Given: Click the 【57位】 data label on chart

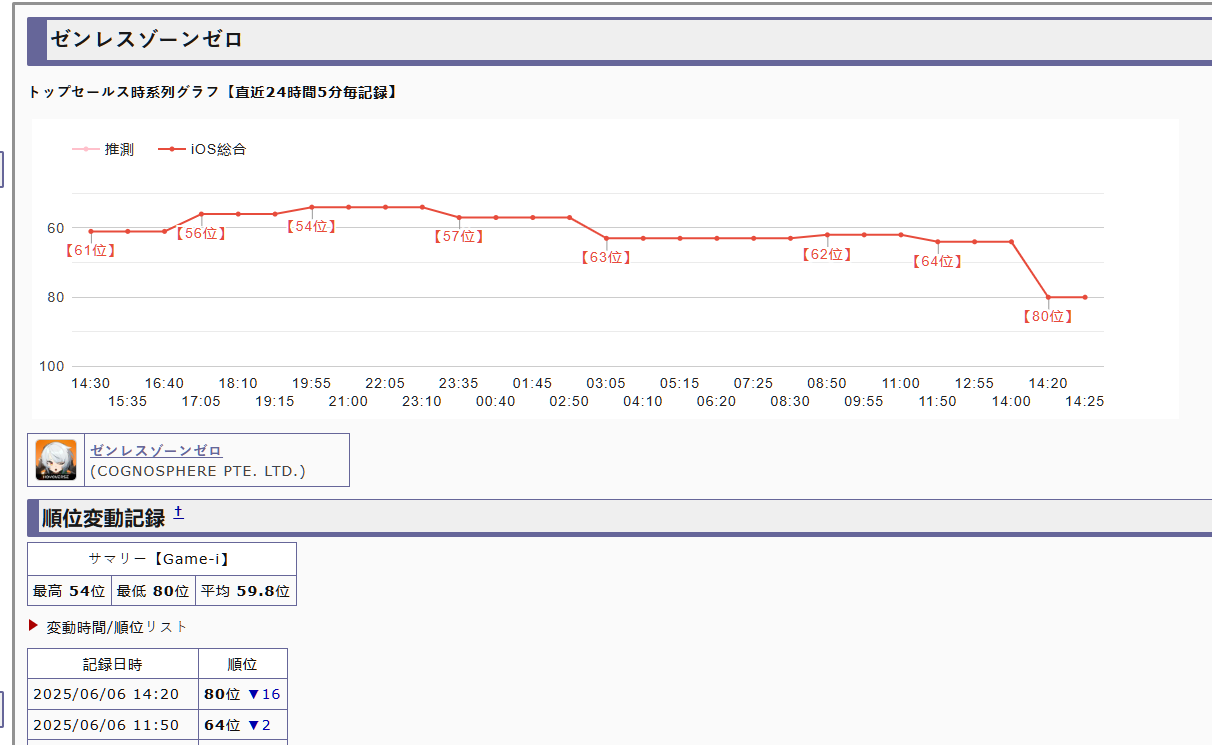Looking at the screenshot, I should pyautogui.click(x=458, y=236).
